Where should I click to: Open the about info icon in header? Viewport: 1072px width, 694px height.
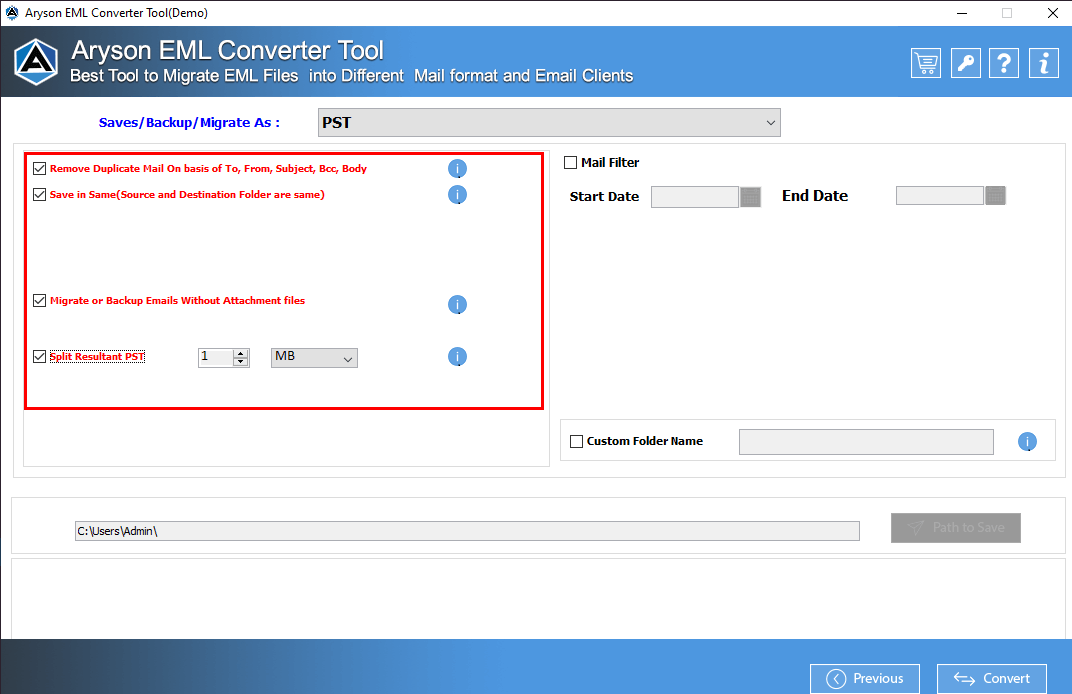[1043, 64]
